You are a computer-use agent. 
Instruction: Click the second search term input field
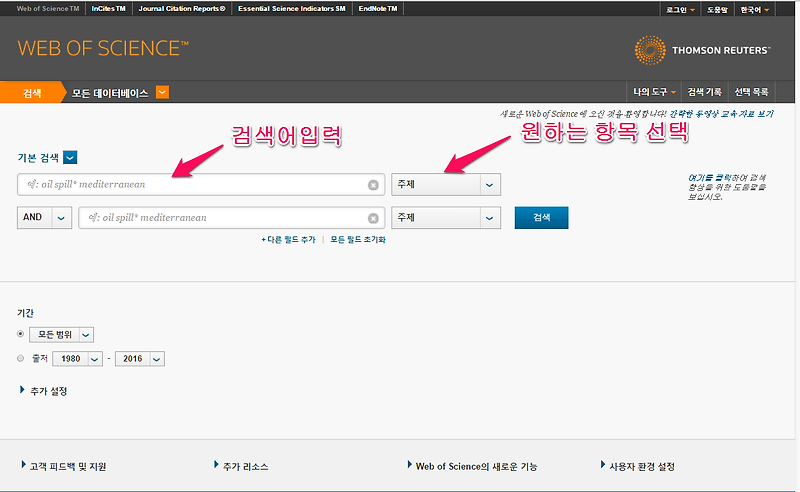click(x=232, y=218)
